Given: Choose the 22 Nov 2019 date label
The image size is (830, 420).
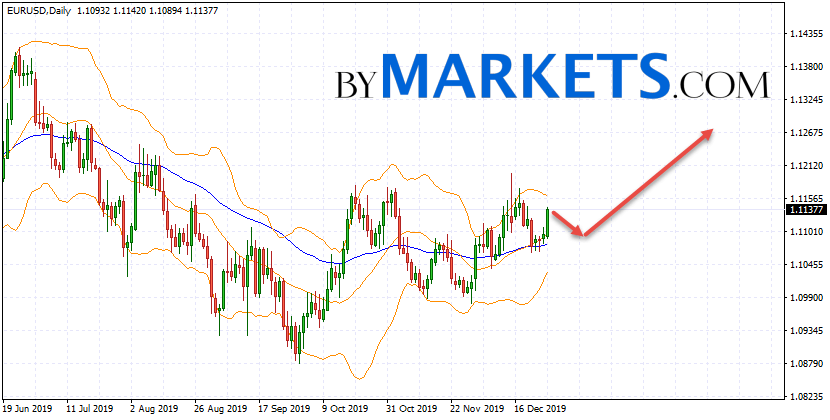Looking at the screenshot, I should coord(477,409).
